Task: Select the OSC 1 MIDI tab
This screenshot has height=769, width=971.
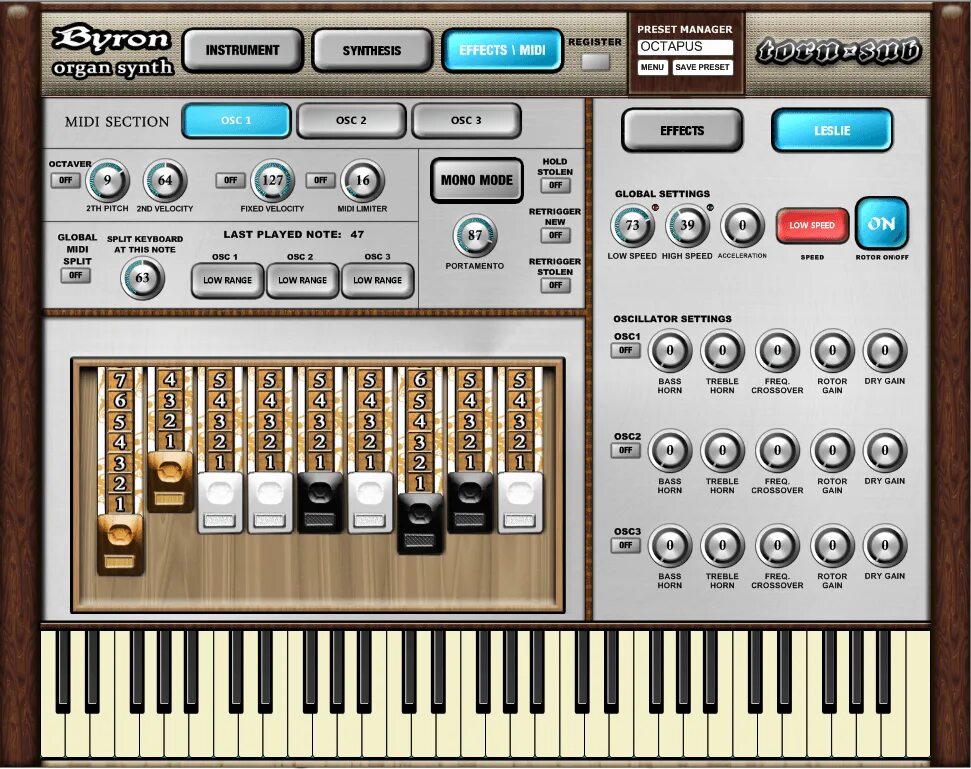Action: [237, 120]
